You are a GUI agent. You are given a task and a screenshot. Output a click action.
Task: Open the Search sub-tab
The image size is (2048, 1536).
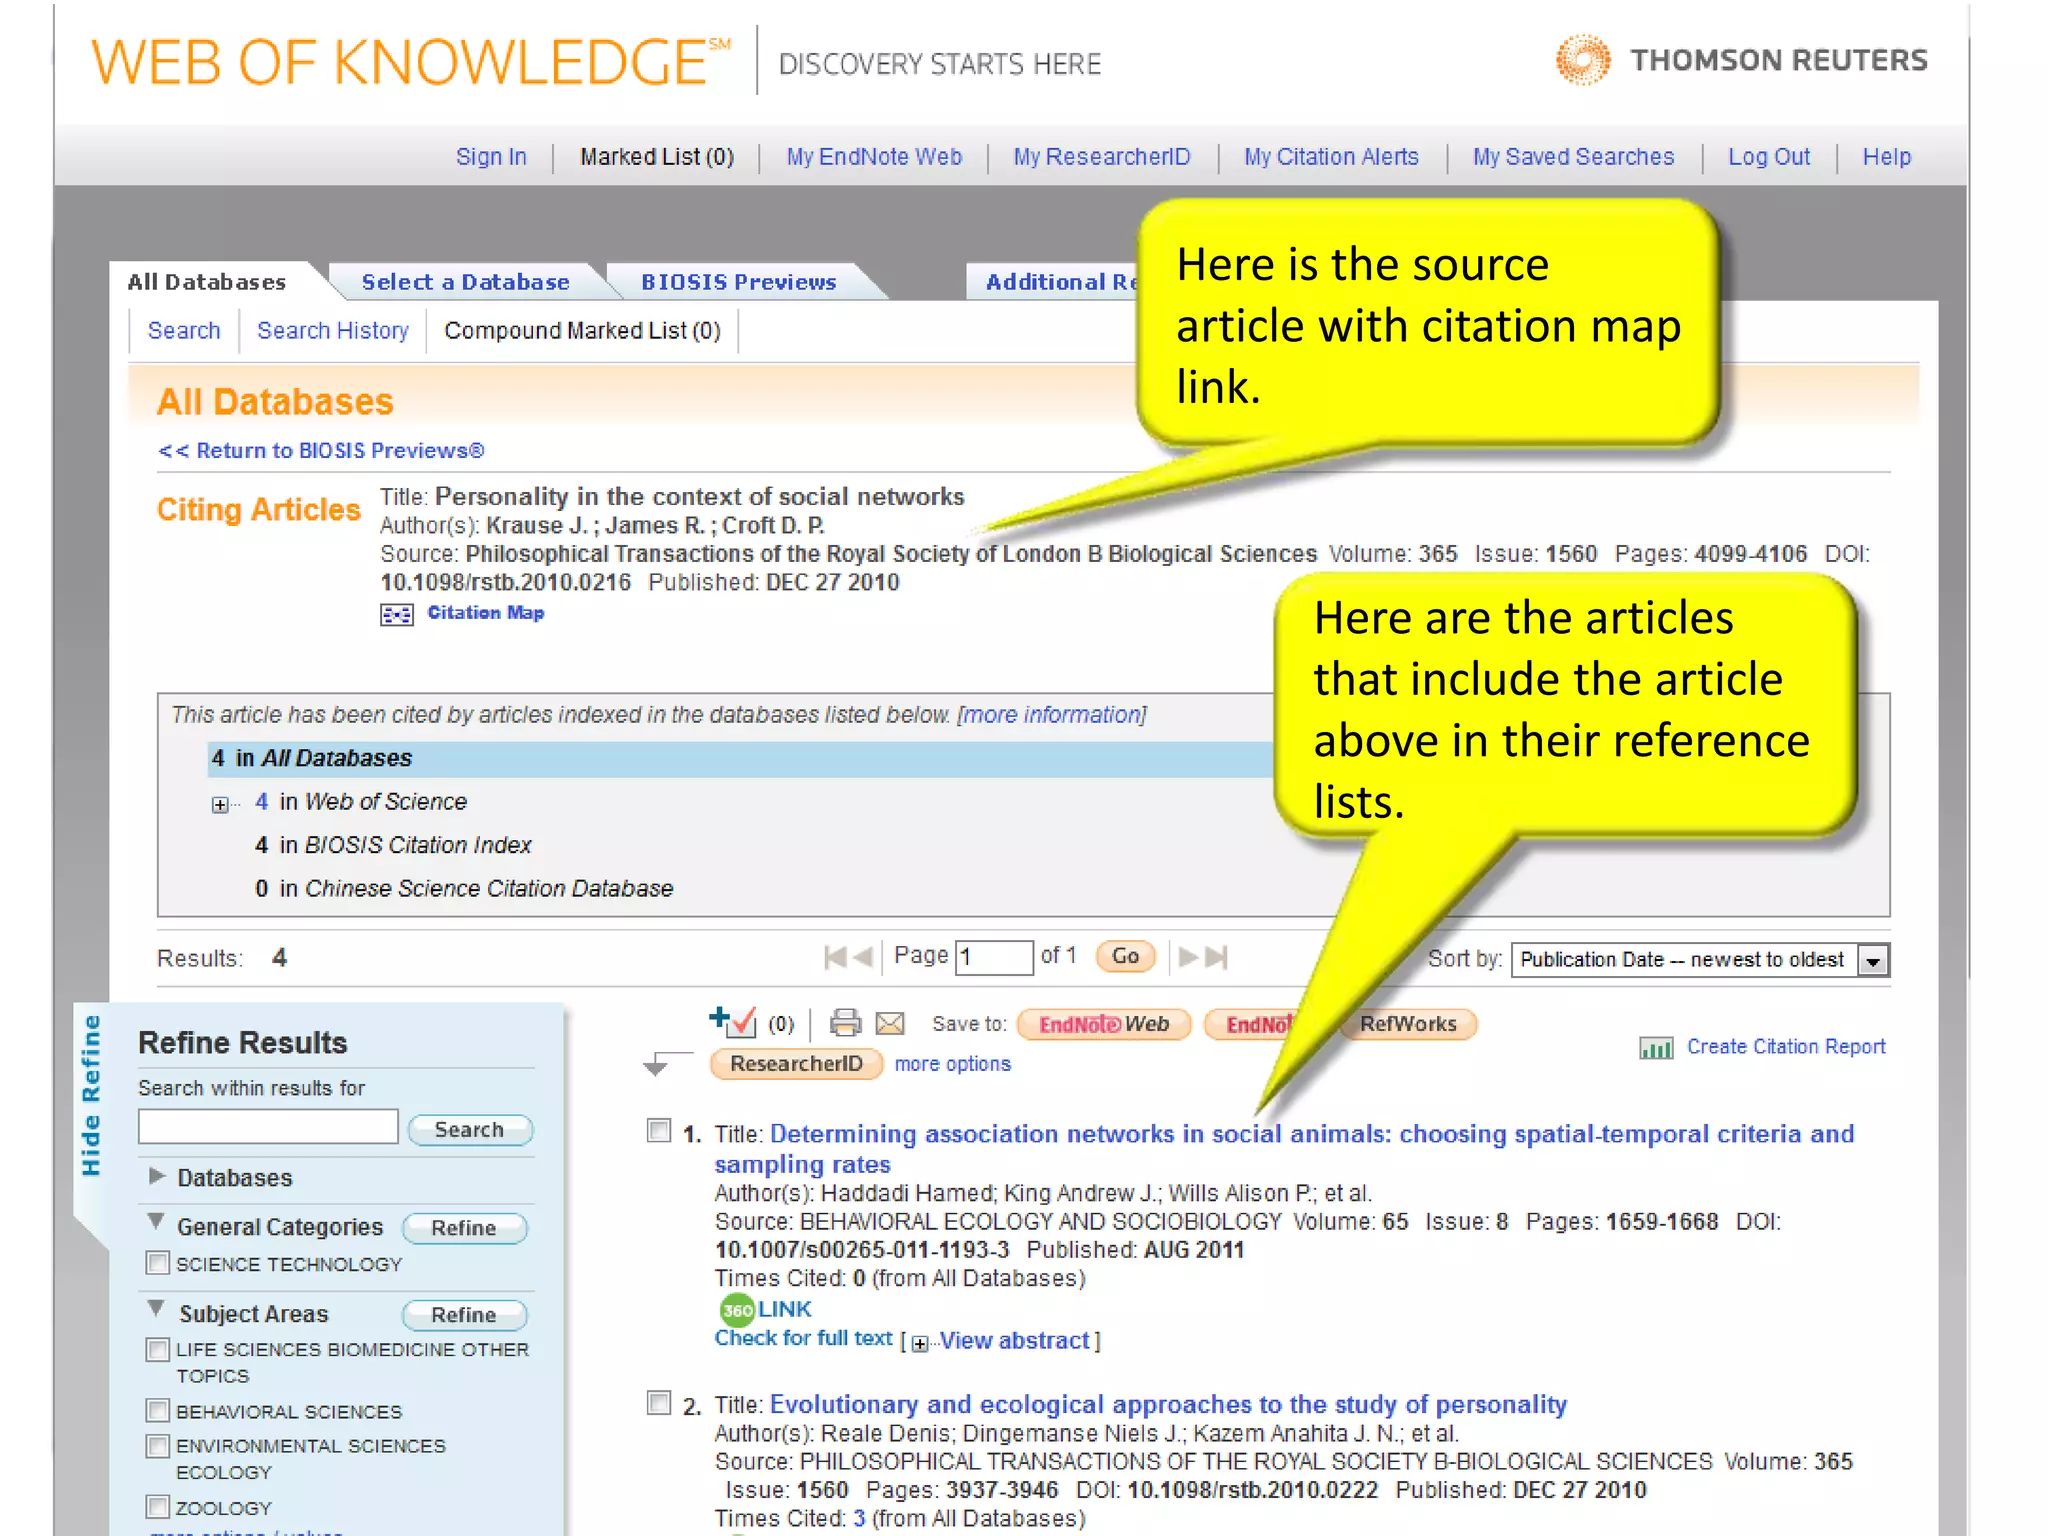(184, 331)
